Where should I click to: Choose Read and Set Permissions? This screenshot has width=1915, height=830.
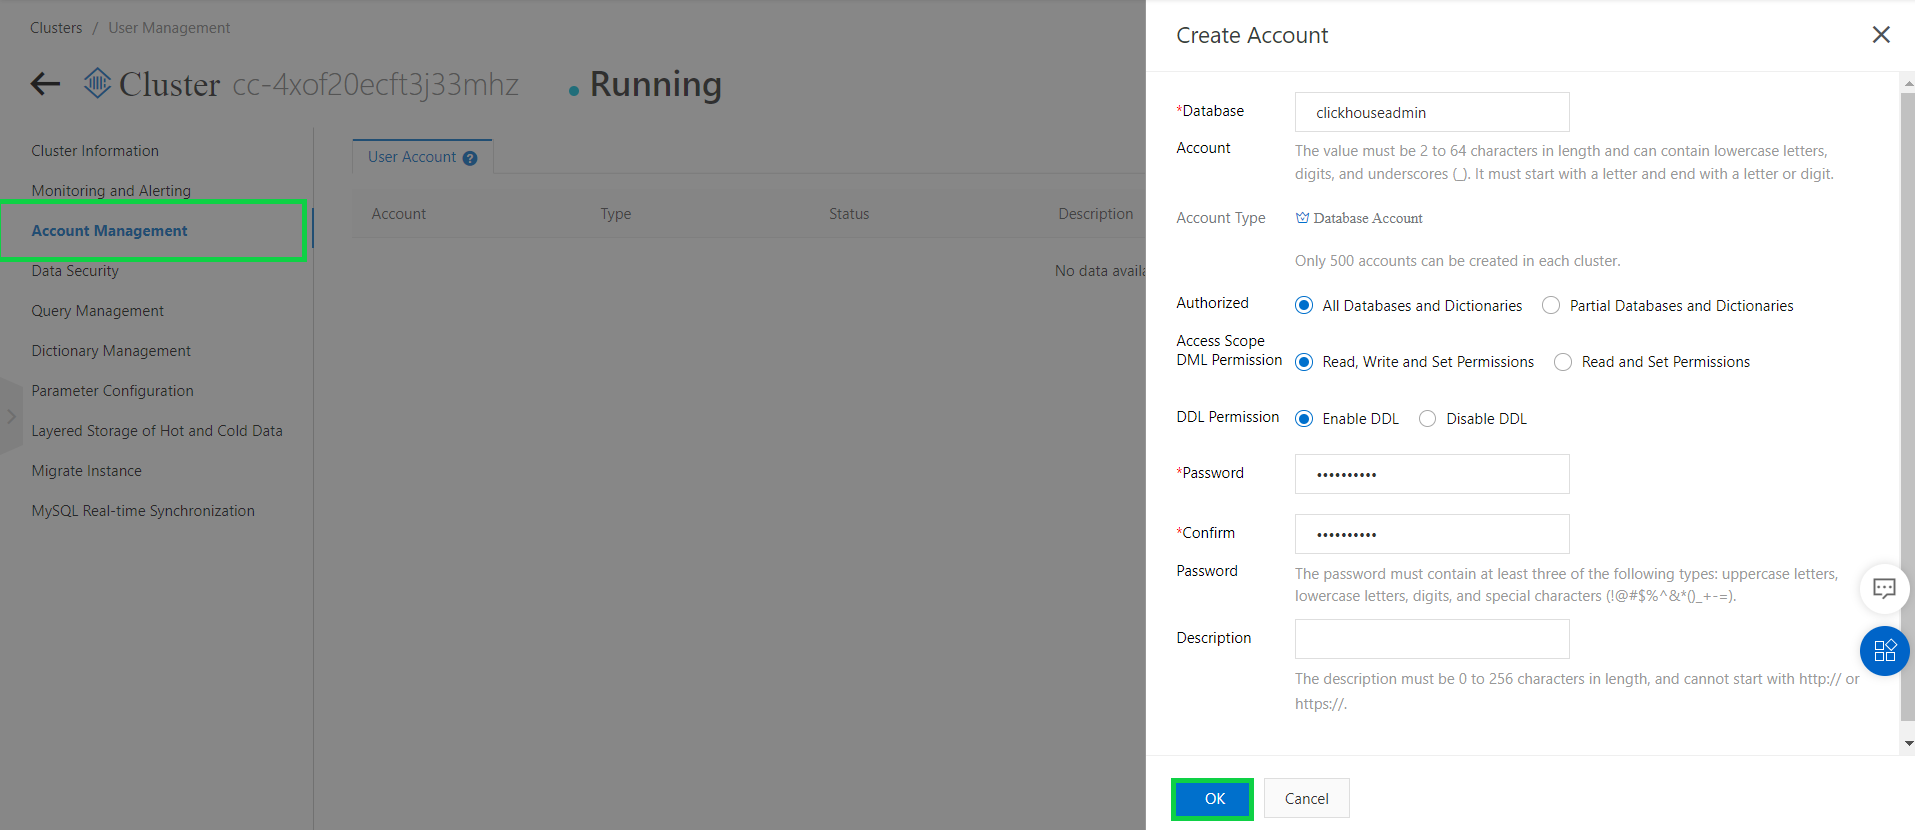click(x=1563, y=362)
